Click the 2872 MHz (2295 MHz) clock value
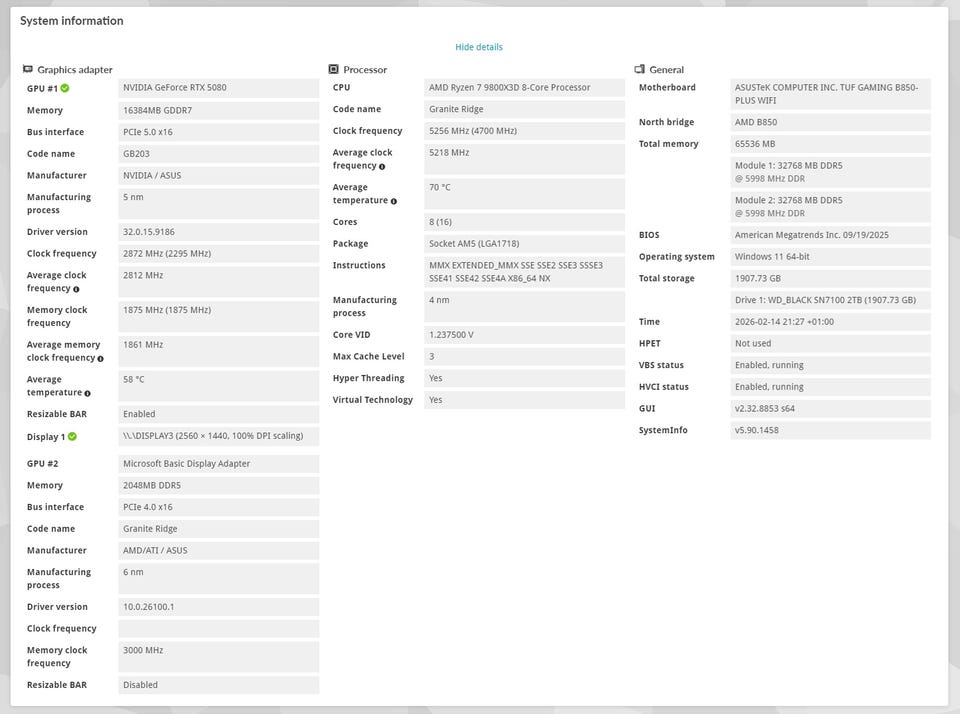This screenshot has width=960, height=714. [x=219, y=254]
